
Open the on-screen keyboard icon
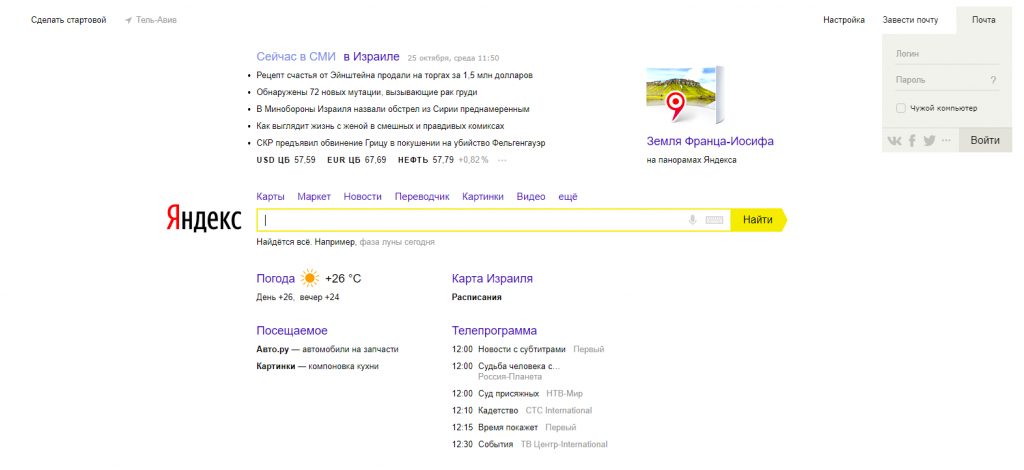coord(715,221)
